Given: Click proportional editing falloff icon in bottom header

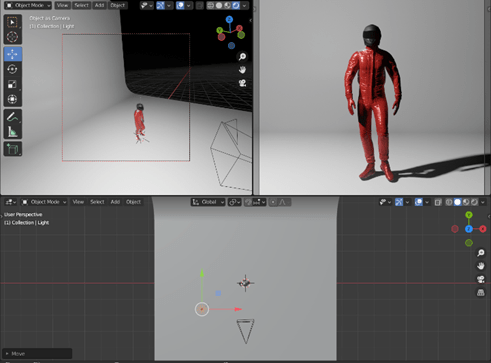Looking at the screenshot, I should pos(283,202).
